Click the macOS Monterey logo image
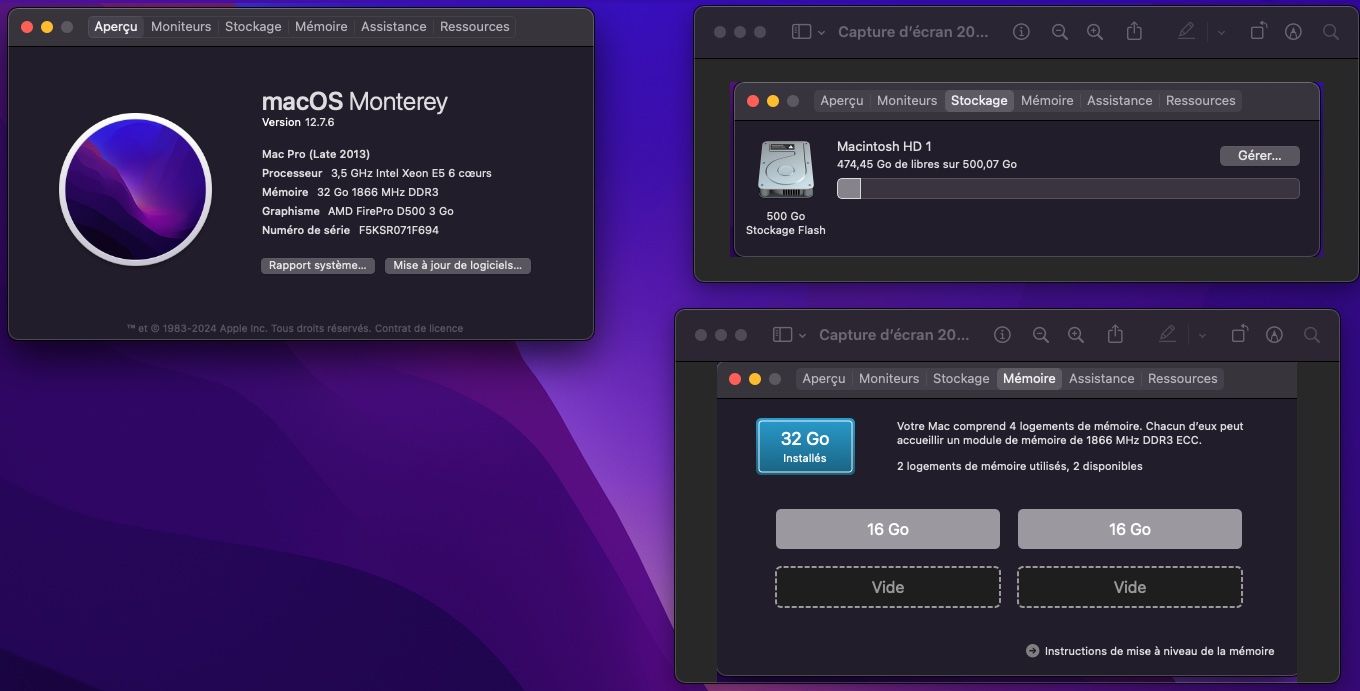This screenshot has height=691, width=1360. pos(135,189)
